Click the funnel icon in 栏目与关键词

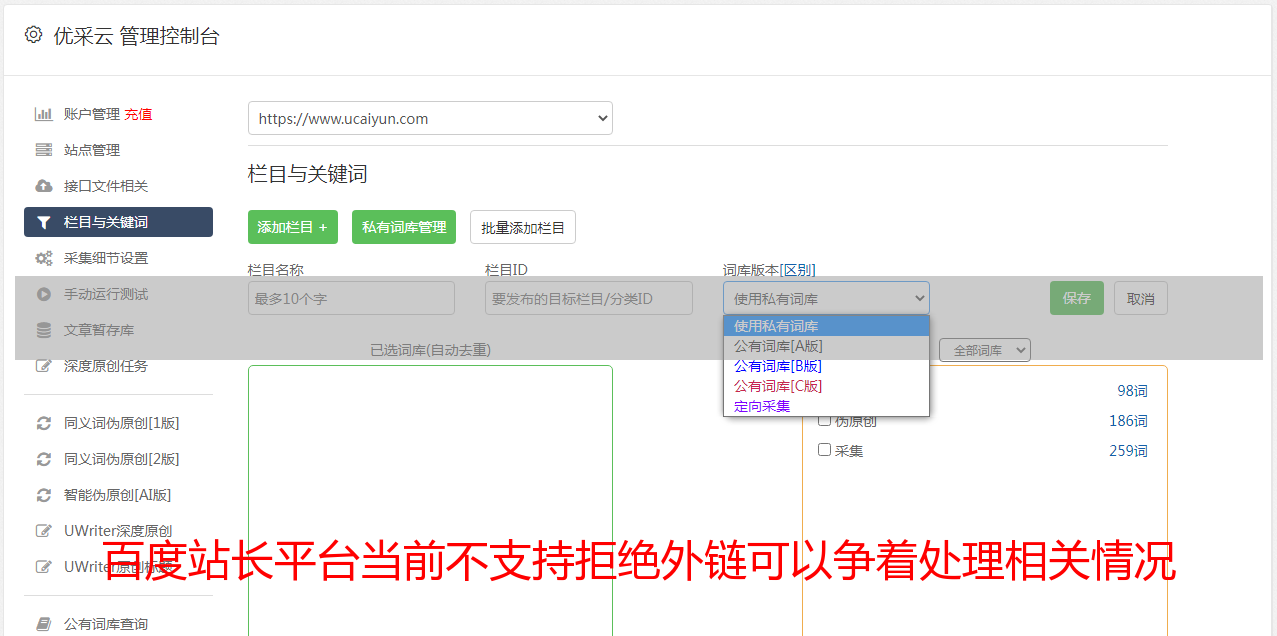pyautogui.click(x=43, y=222)
